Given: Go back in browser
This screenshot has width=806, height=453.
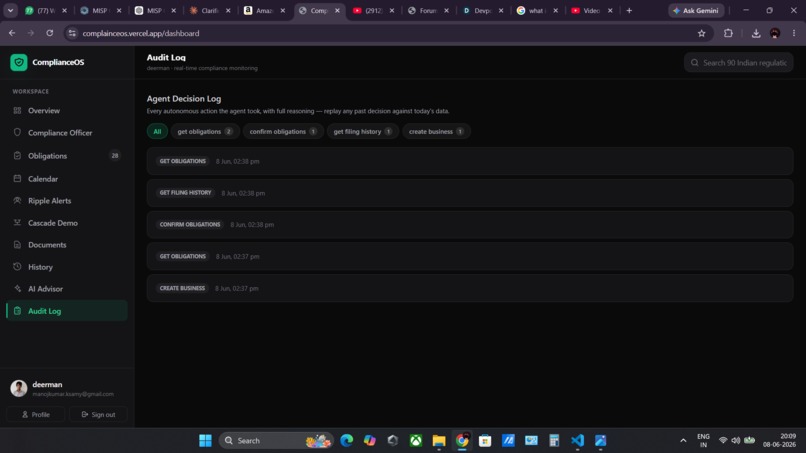Looking at the screenshot, I should [12, 33].
